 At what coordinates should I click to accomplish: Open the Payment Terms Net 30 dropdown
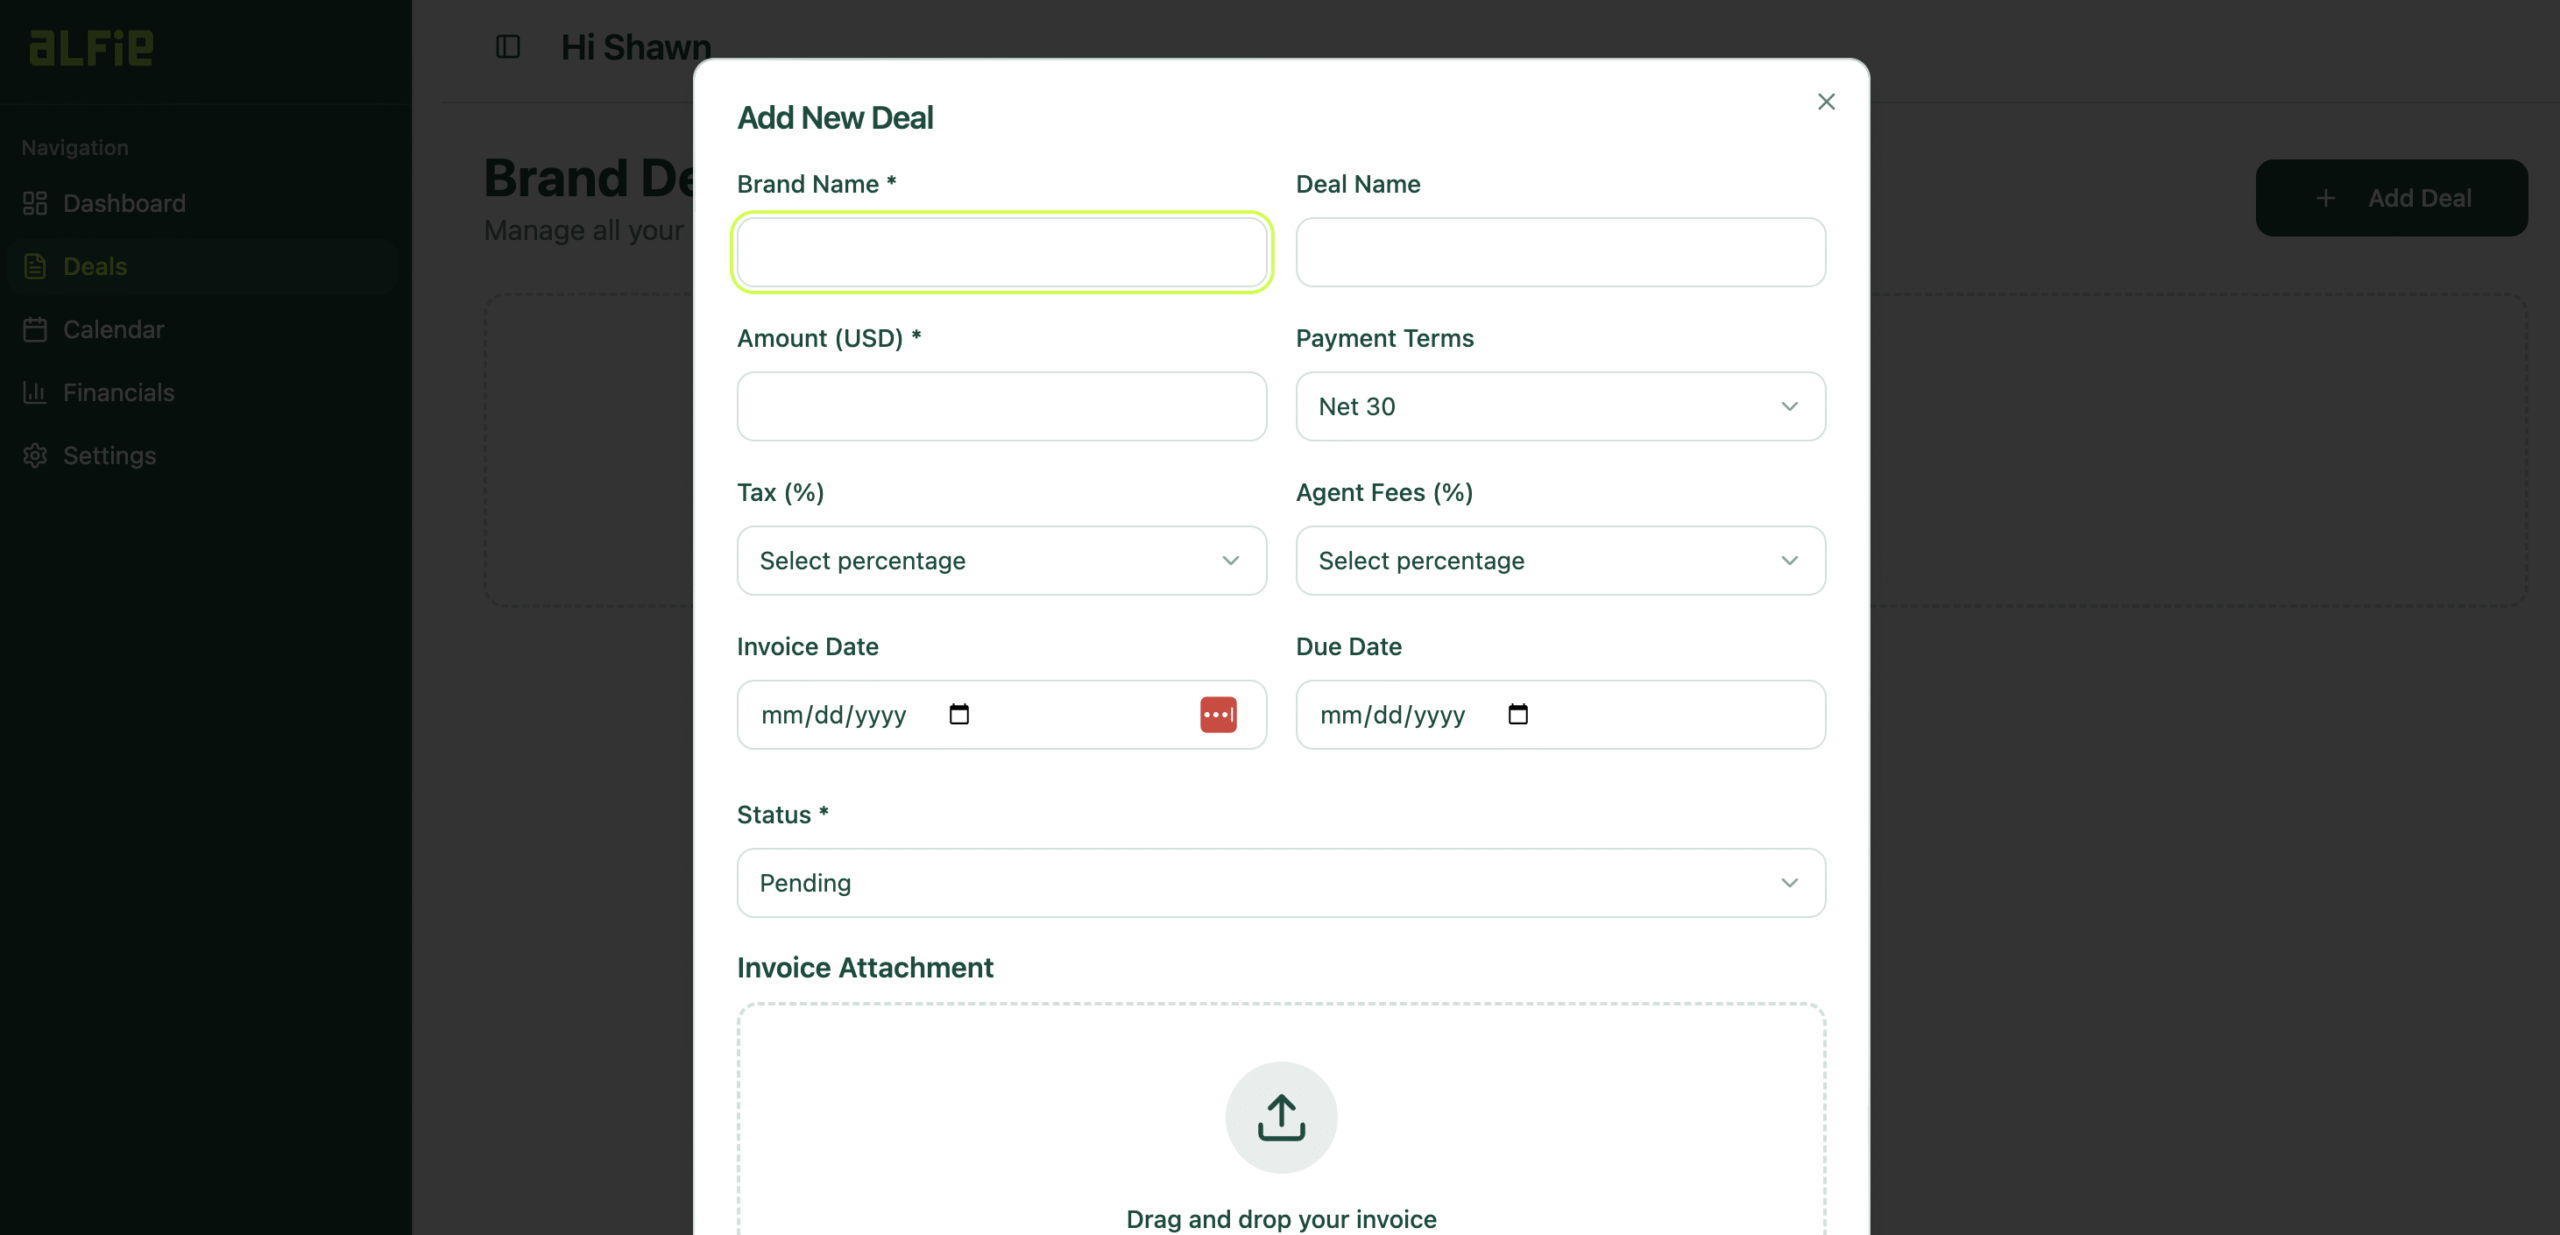tap(1560, 406)
